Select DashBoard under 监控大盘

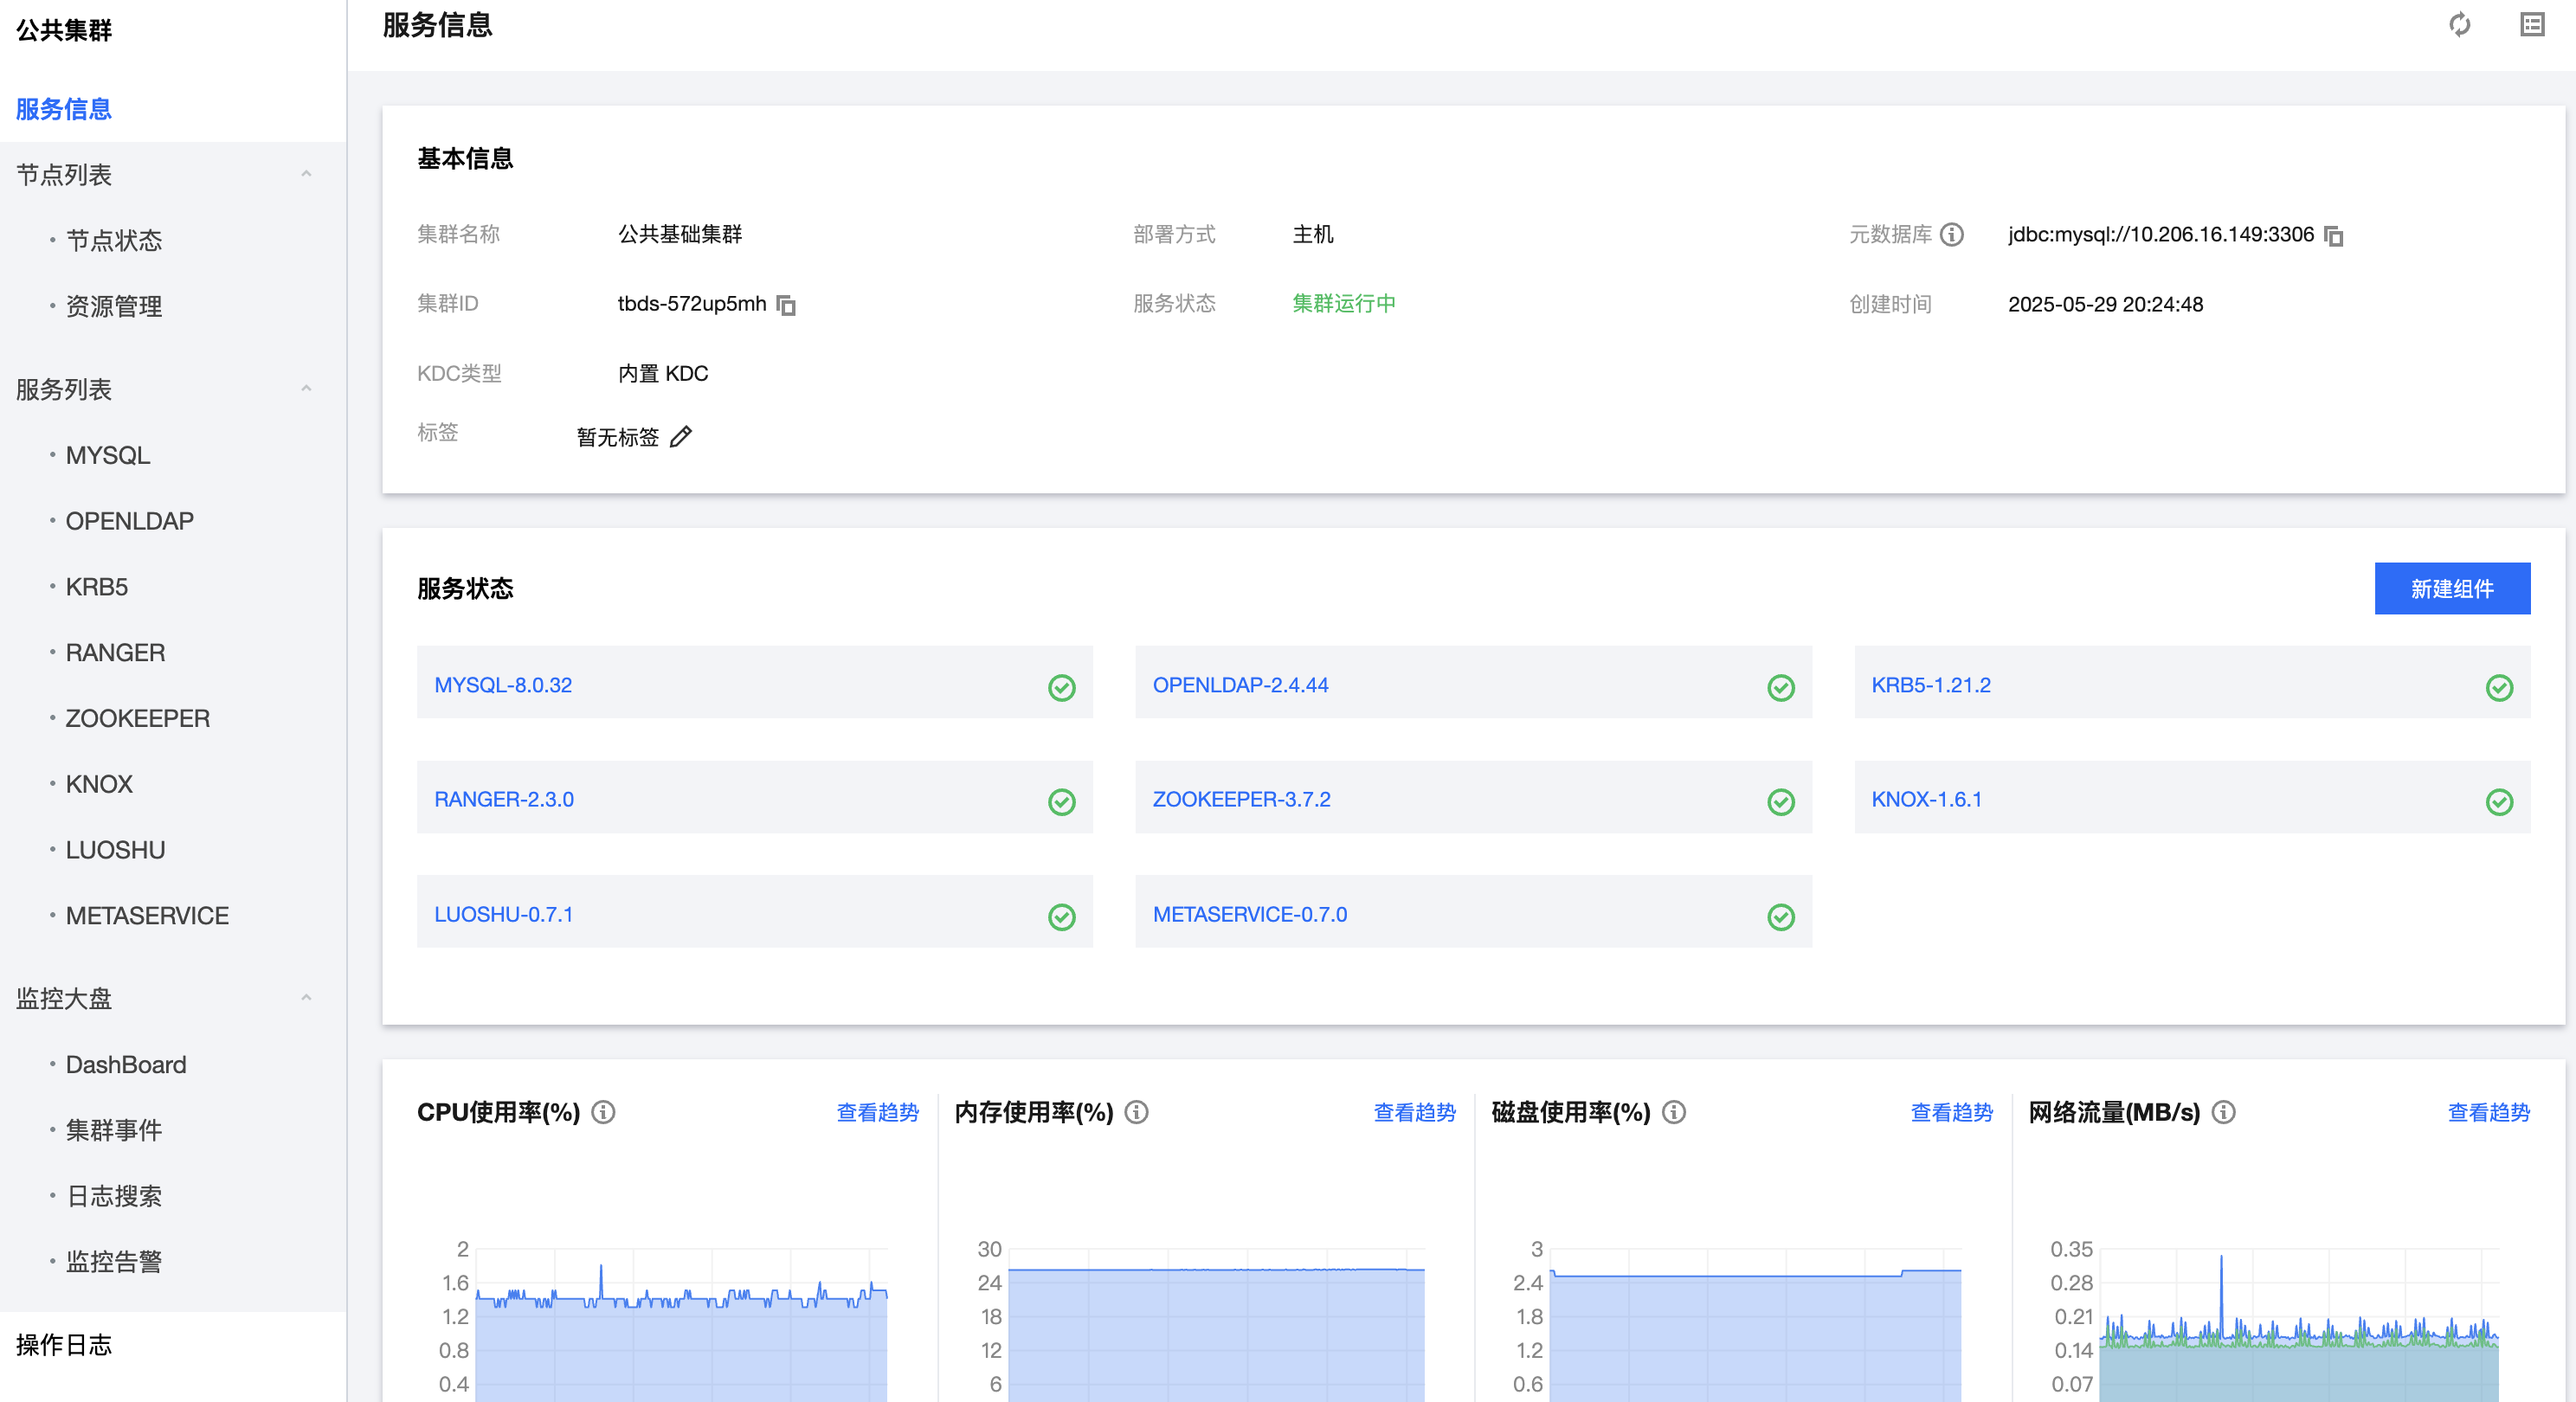click(126, 1064)
